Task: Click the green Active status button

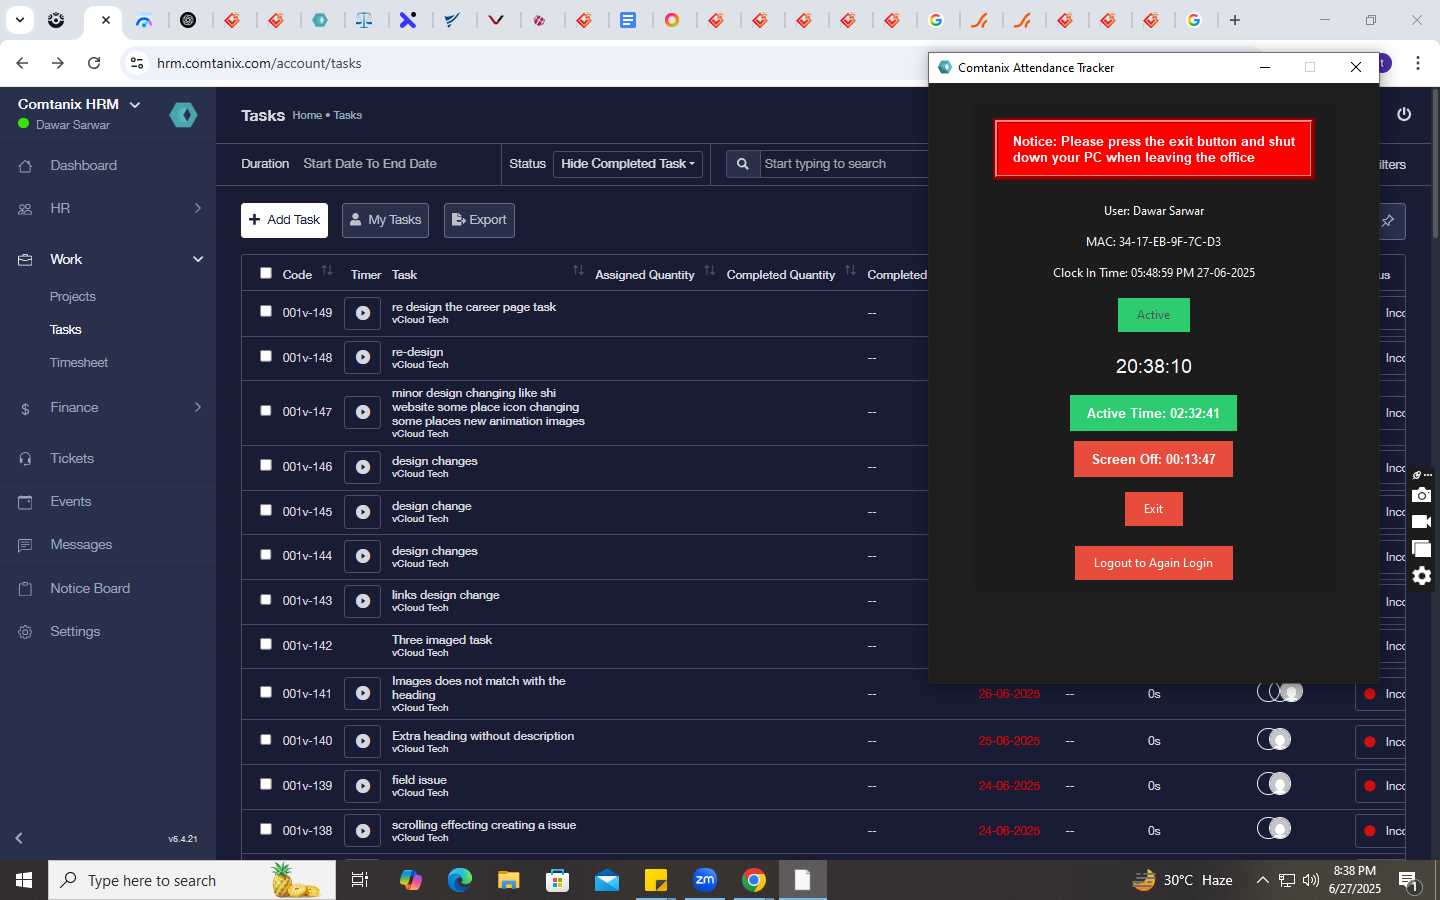Action: pos(1153,315)
